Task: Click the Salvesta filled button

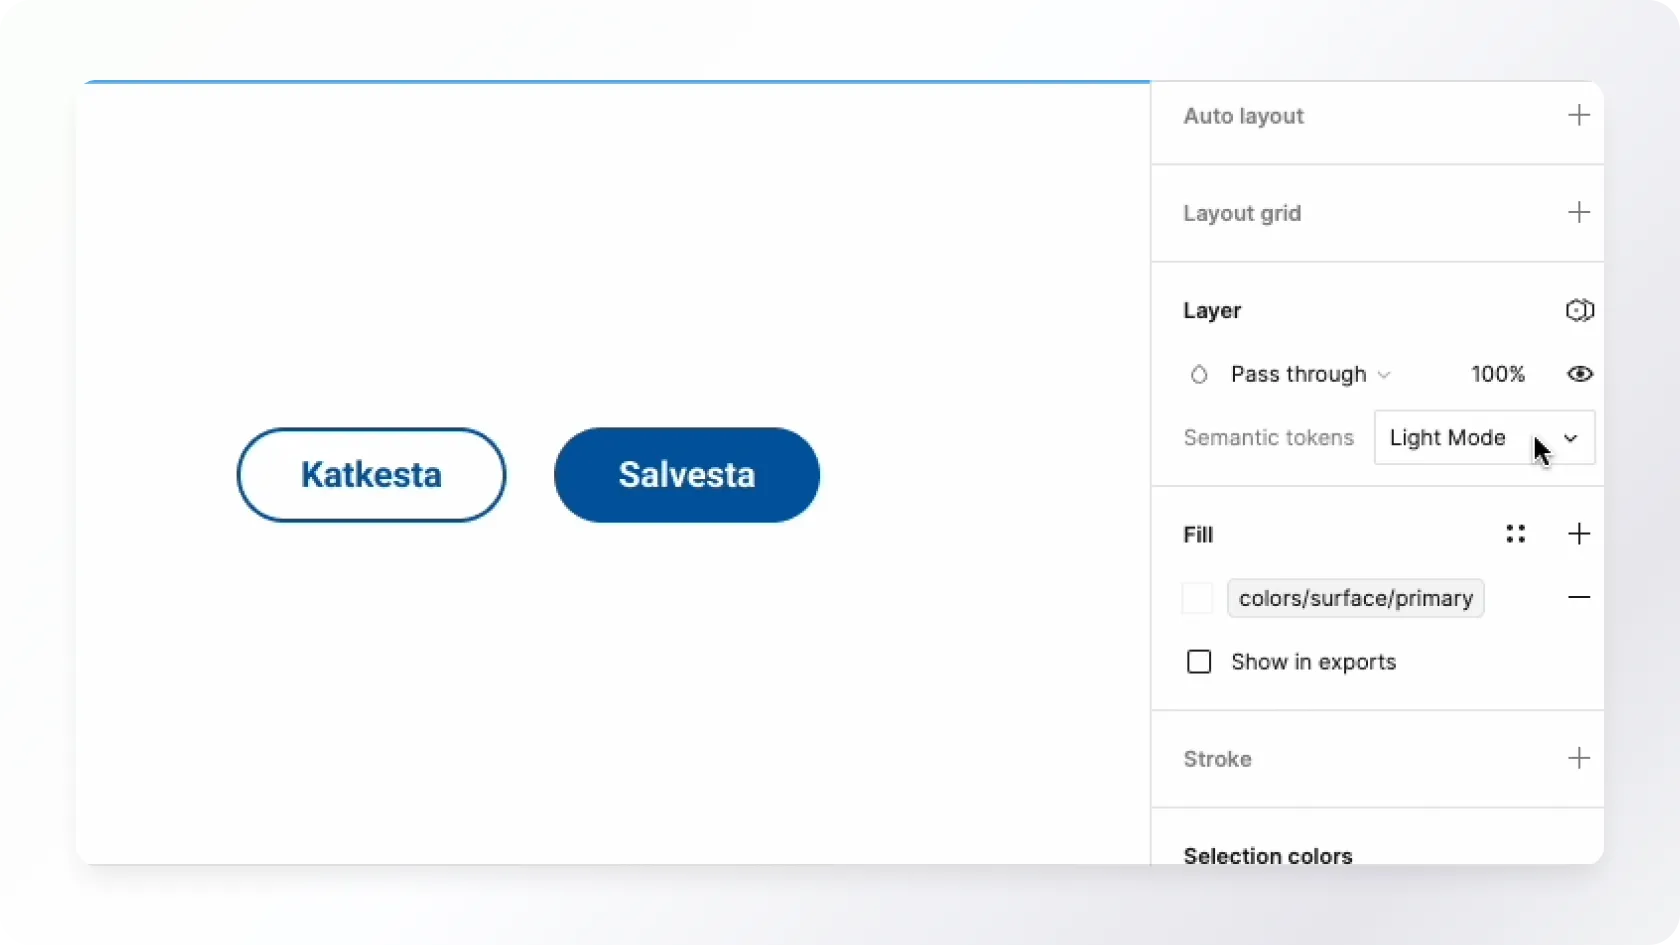Action: (x=686, y=475)
